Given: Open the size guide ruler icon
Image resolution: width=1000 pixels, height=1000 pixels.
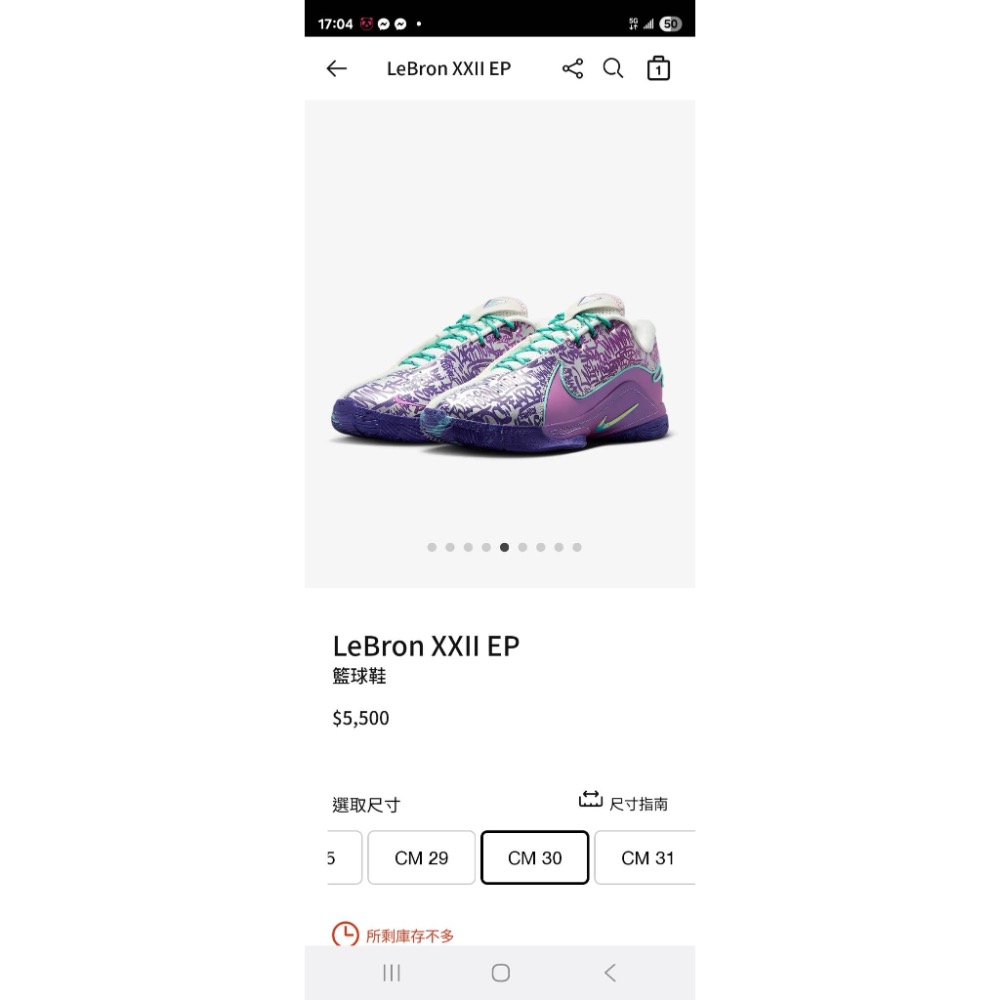Looking at the screenshot, I should point(590,799).
